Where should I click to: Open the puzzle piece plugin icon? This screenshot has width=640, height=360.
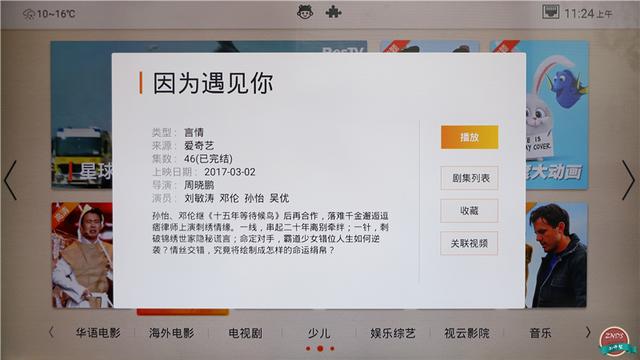click(x=333, y=12)
